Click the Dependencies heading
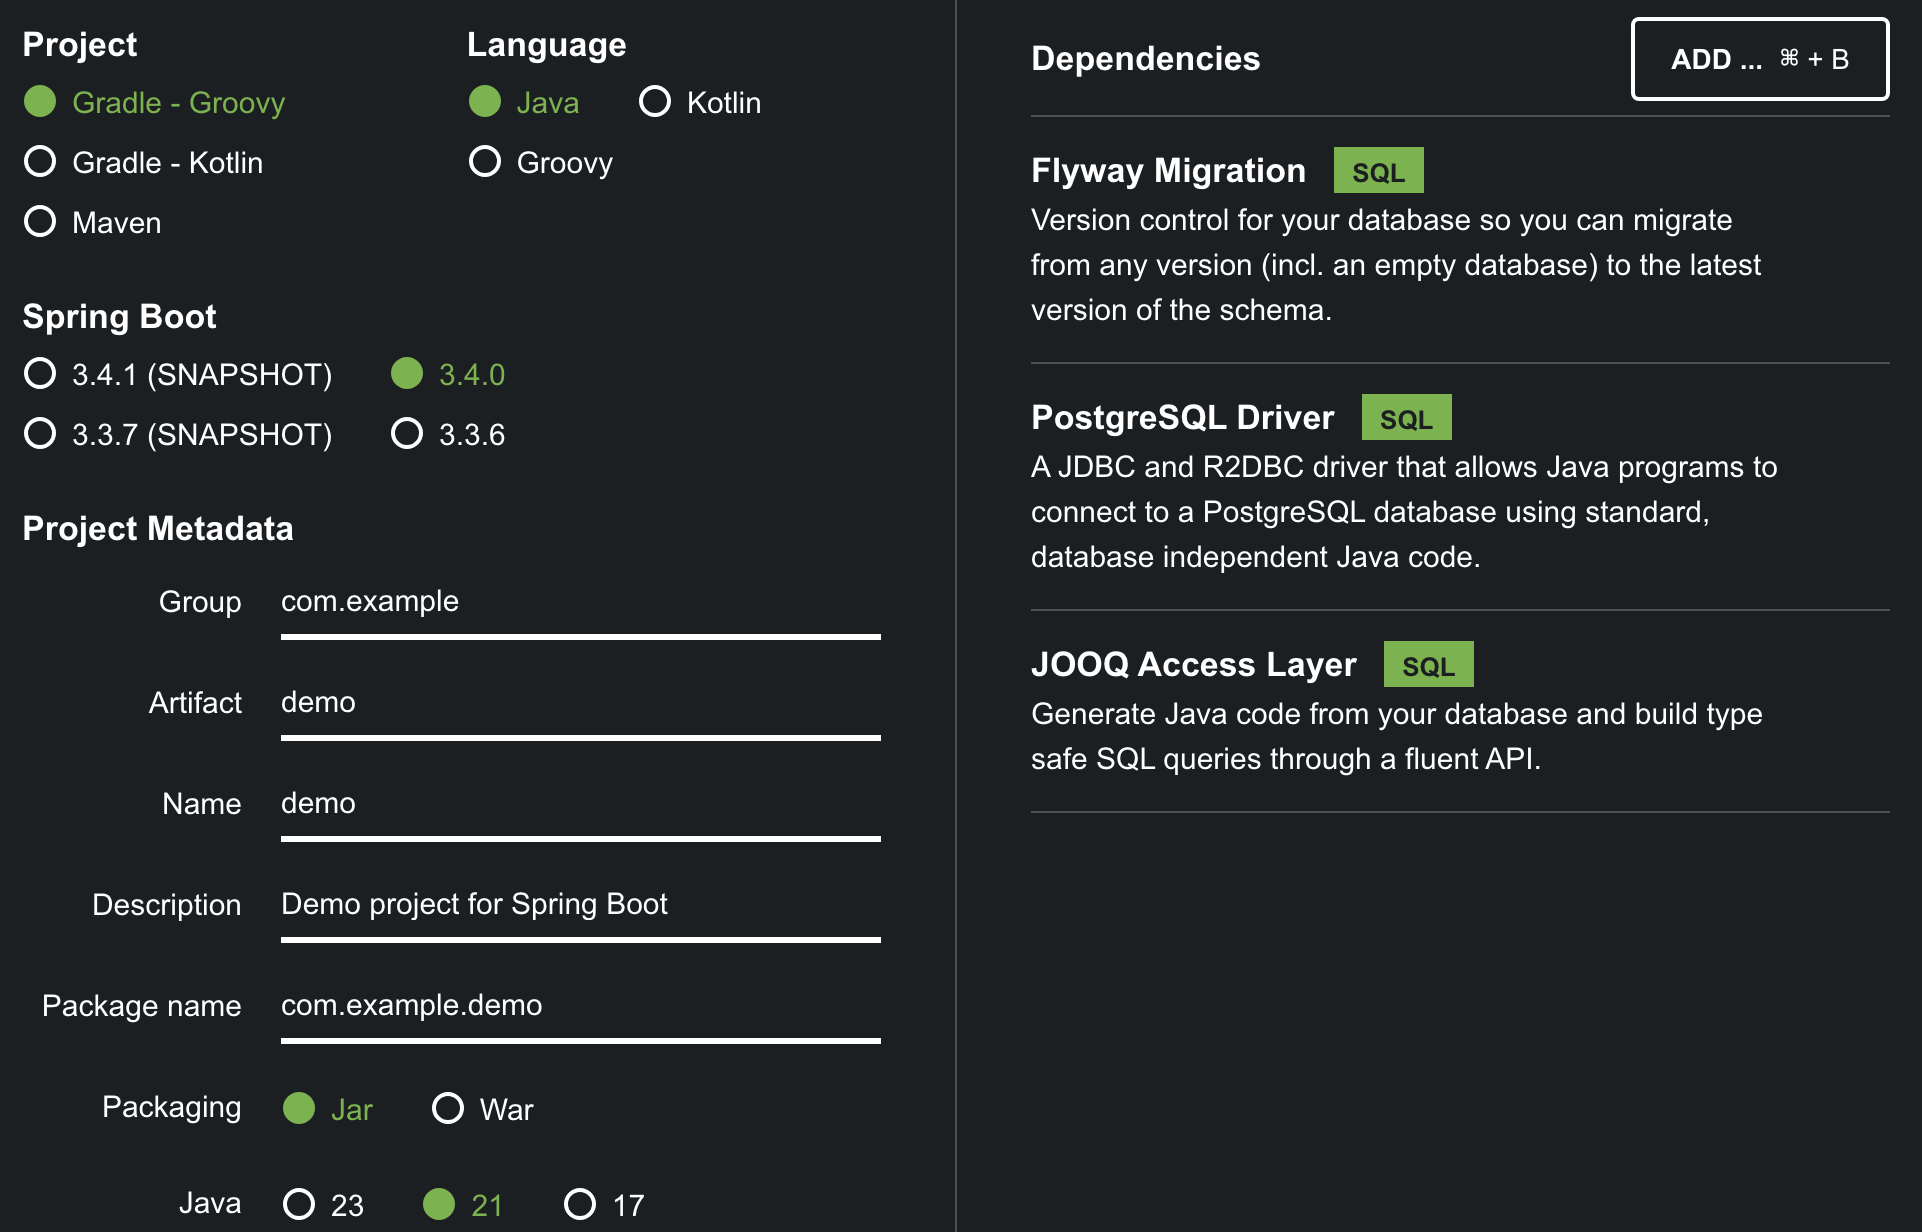 click(1145, 59)
